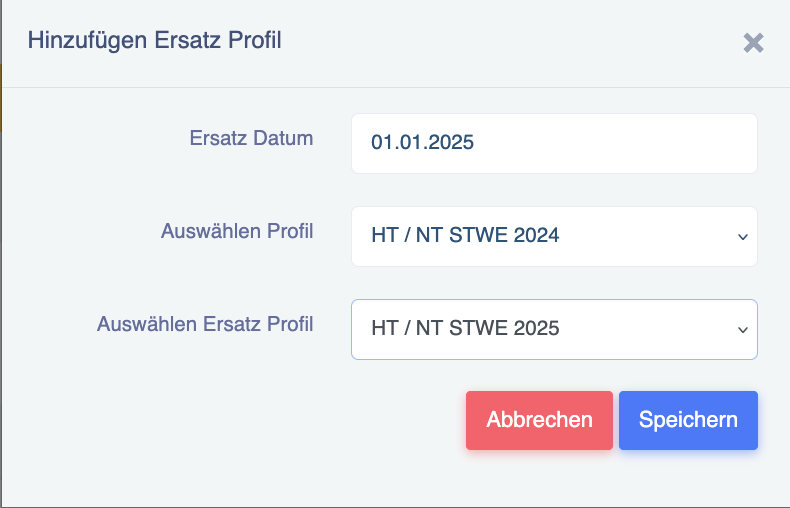Viewport: 790px width, 508px height.
Task: Click the red Abbrechen button
Action: click(x=539, y=420)
